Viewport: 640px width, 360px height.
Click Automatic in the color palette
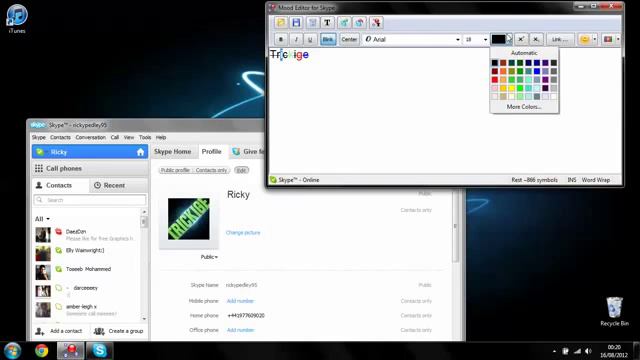point(524,53)
